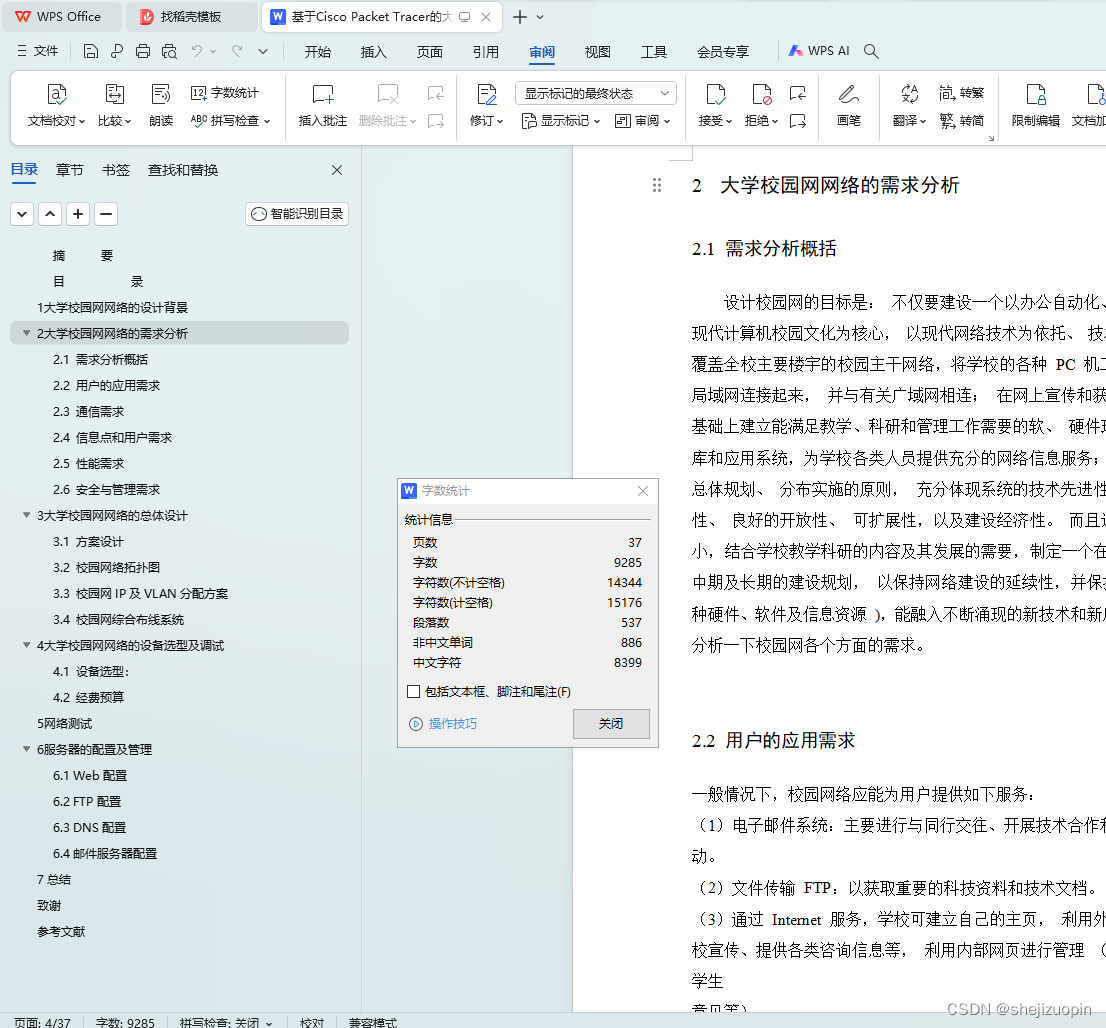Convert with 简转繁 button
Viewport: 1106px width, 1028px height.
tap(961, 93)
